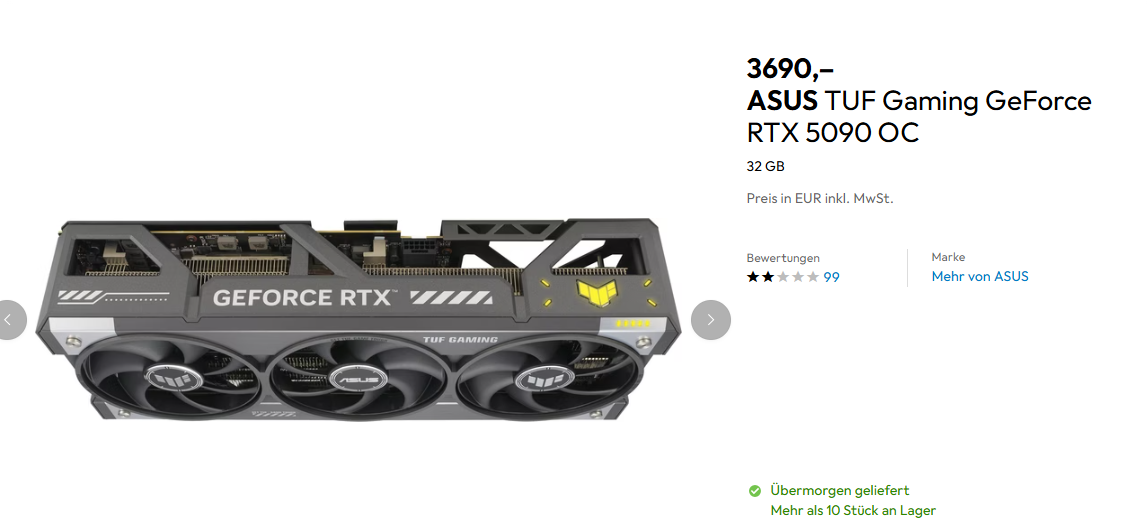Go to the previous product image arrow
Screen dimensions: 1147x527
tap(9, 320)
